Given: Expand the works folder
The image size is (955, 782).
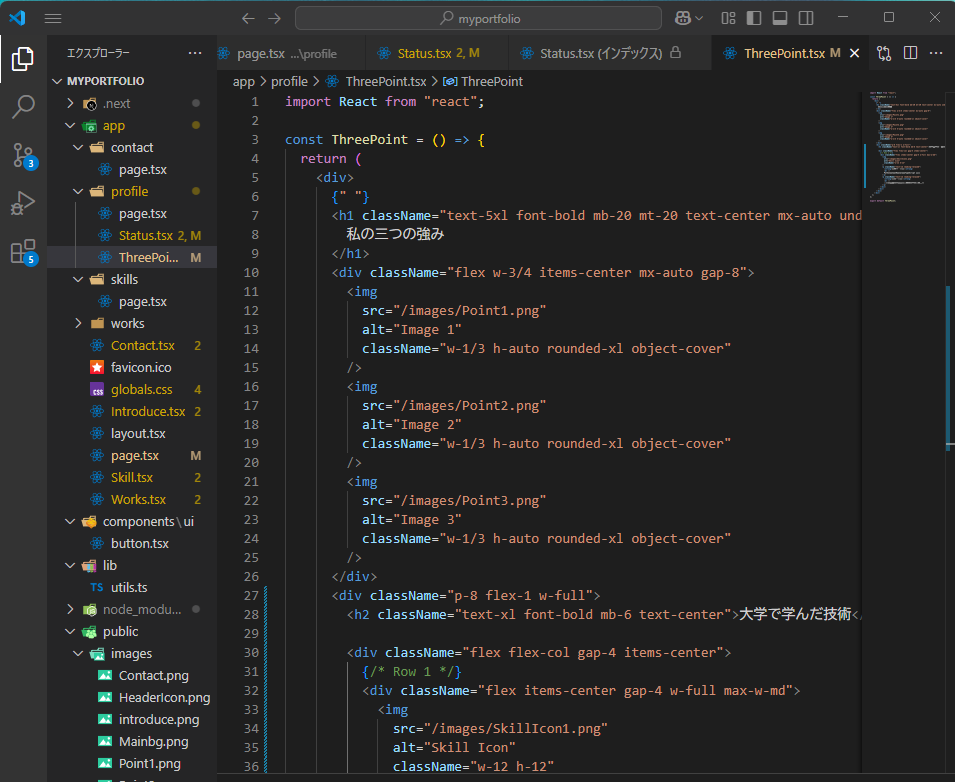Looking at the screenshot, I should point(127,323).
